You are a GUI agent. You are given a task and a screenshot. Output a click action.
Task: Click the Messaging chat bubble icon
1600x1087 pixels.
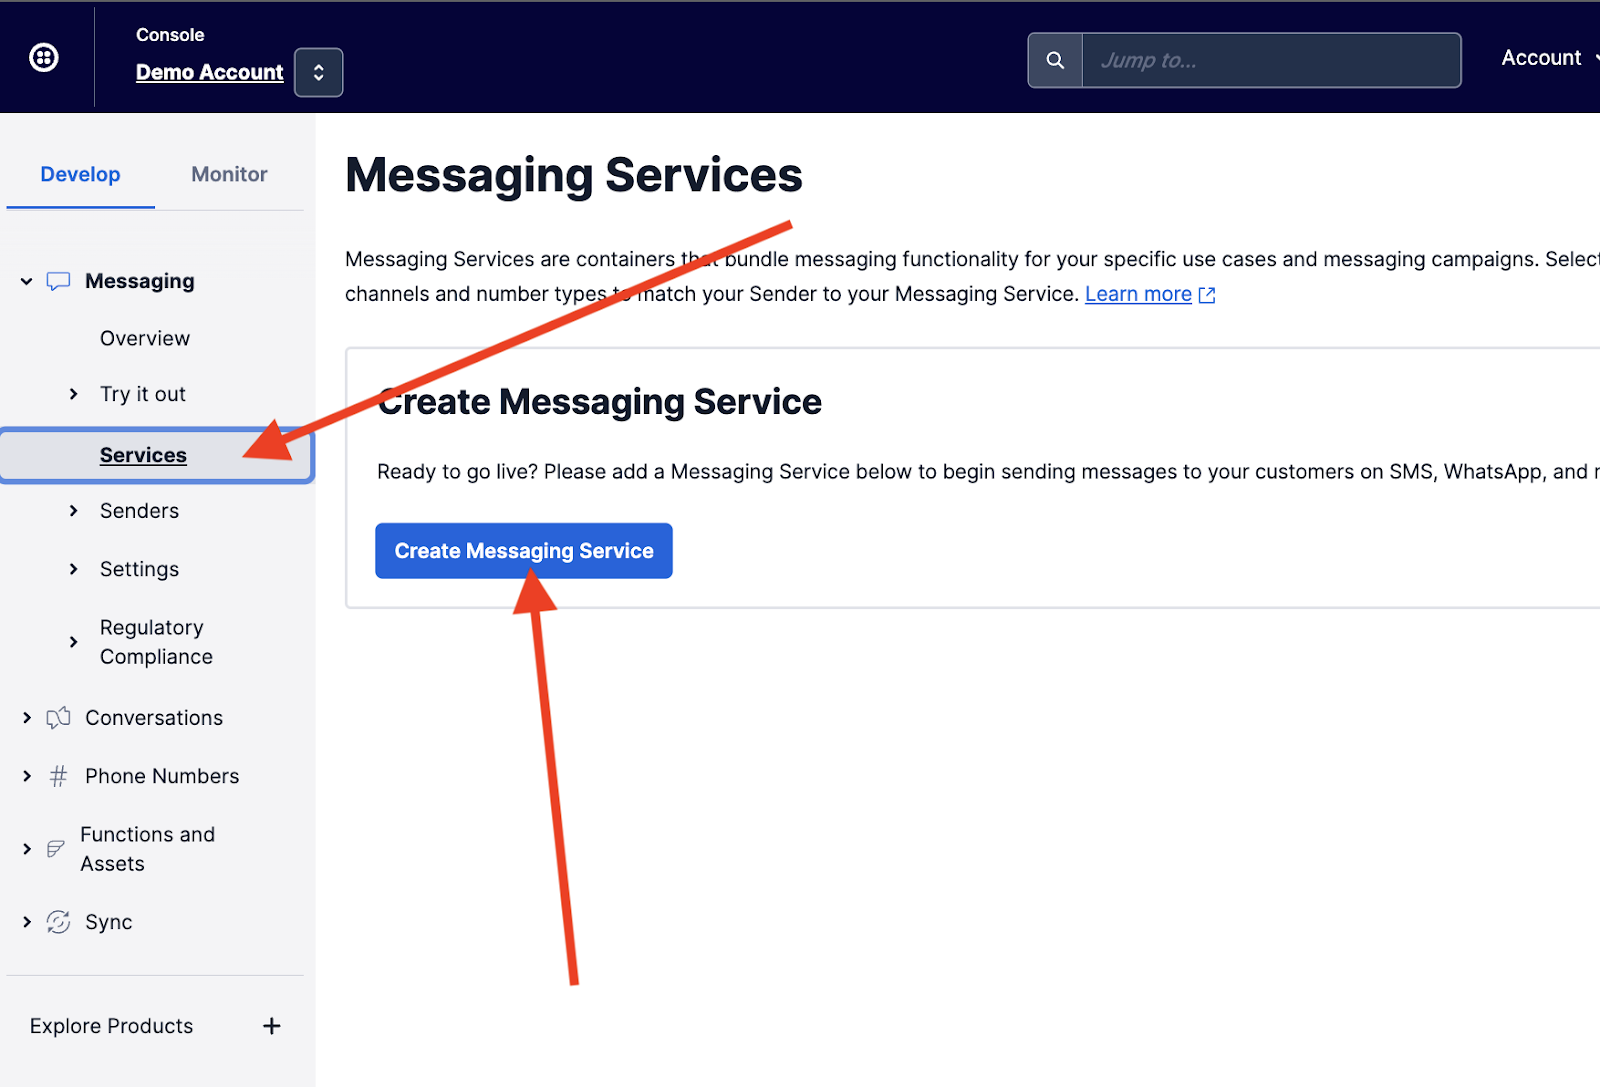click(59, 282)
